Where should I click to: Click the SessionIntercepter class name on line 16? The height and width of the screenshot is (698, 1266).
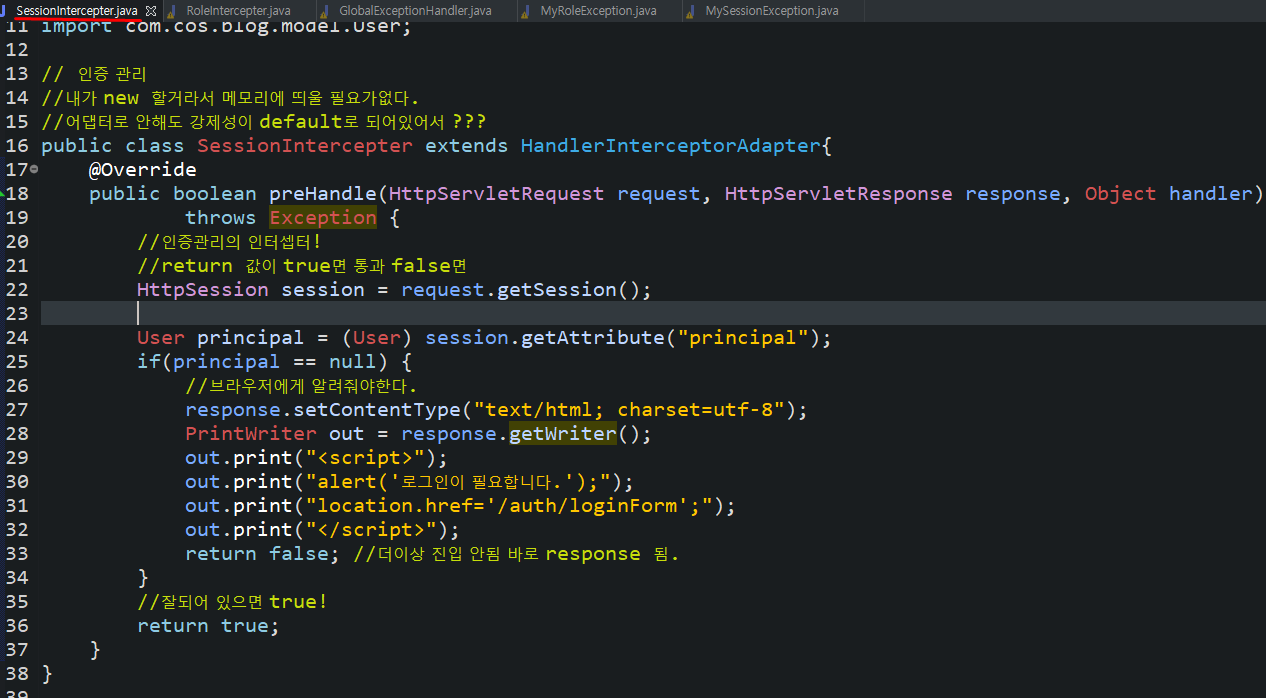(x=305, y=145)
